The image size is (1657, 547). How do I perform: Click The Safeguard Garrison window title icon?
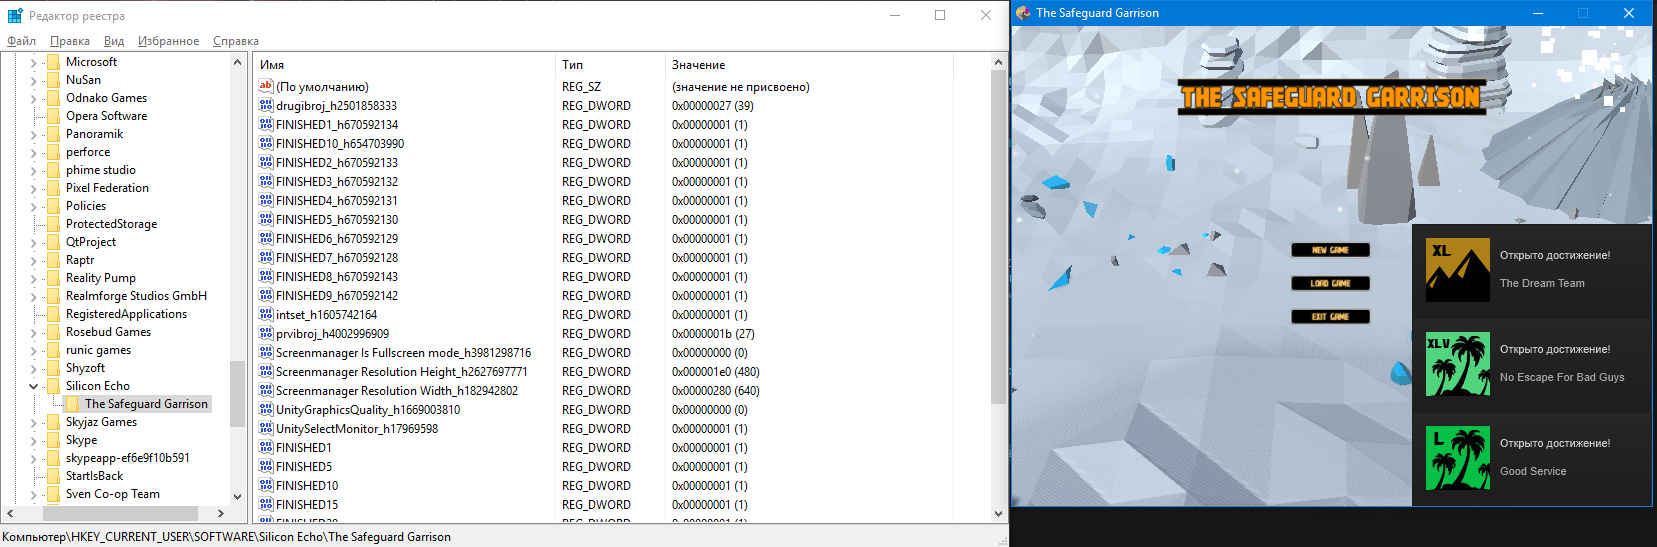coord(1023,13)
